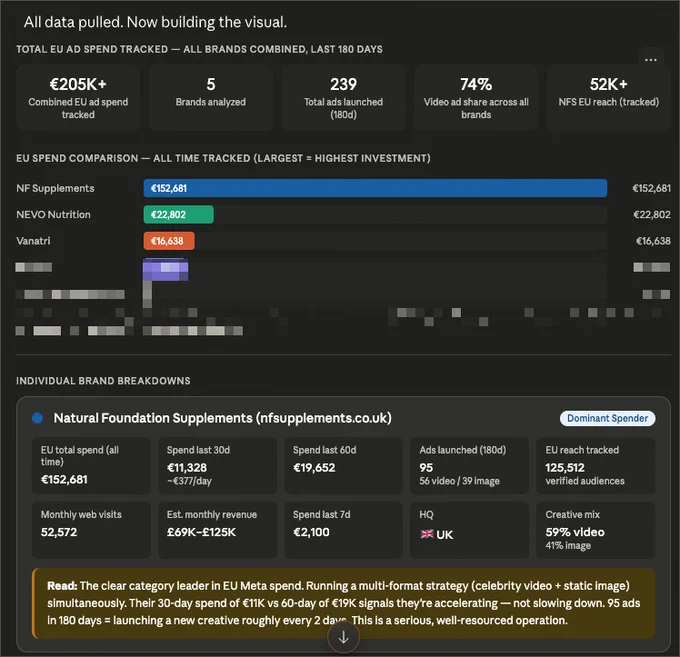
Task: Click the '56 video / 39 image' subtext
Action: pos(459,481)
